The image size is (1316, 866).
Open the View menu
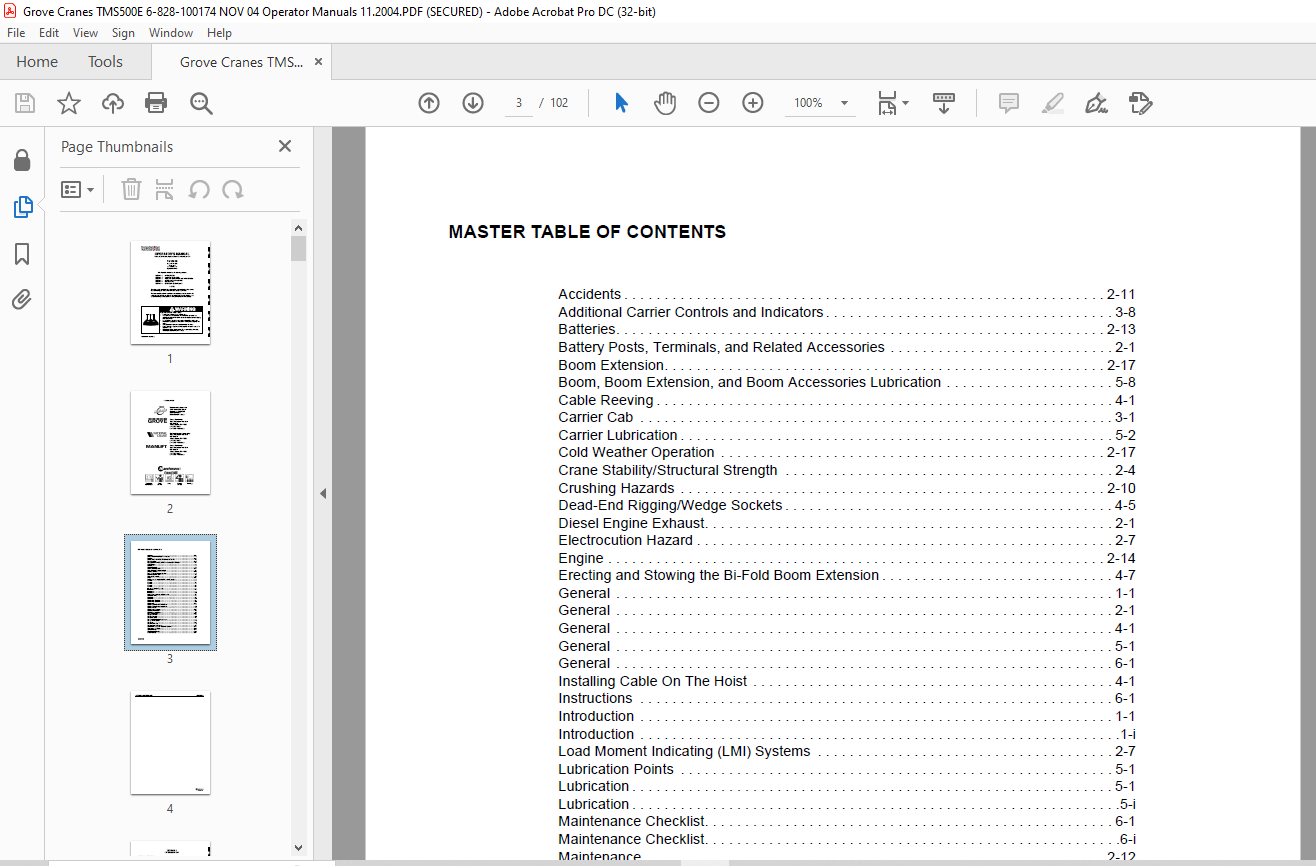(86, 33)
